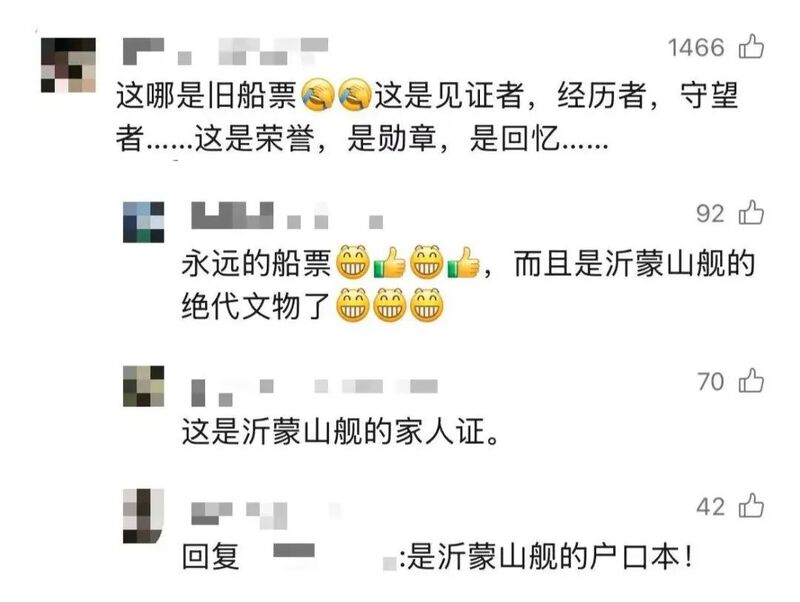Open the top commenter's pixelated avatar
This screenshot has height=602, width=800.
68,65
